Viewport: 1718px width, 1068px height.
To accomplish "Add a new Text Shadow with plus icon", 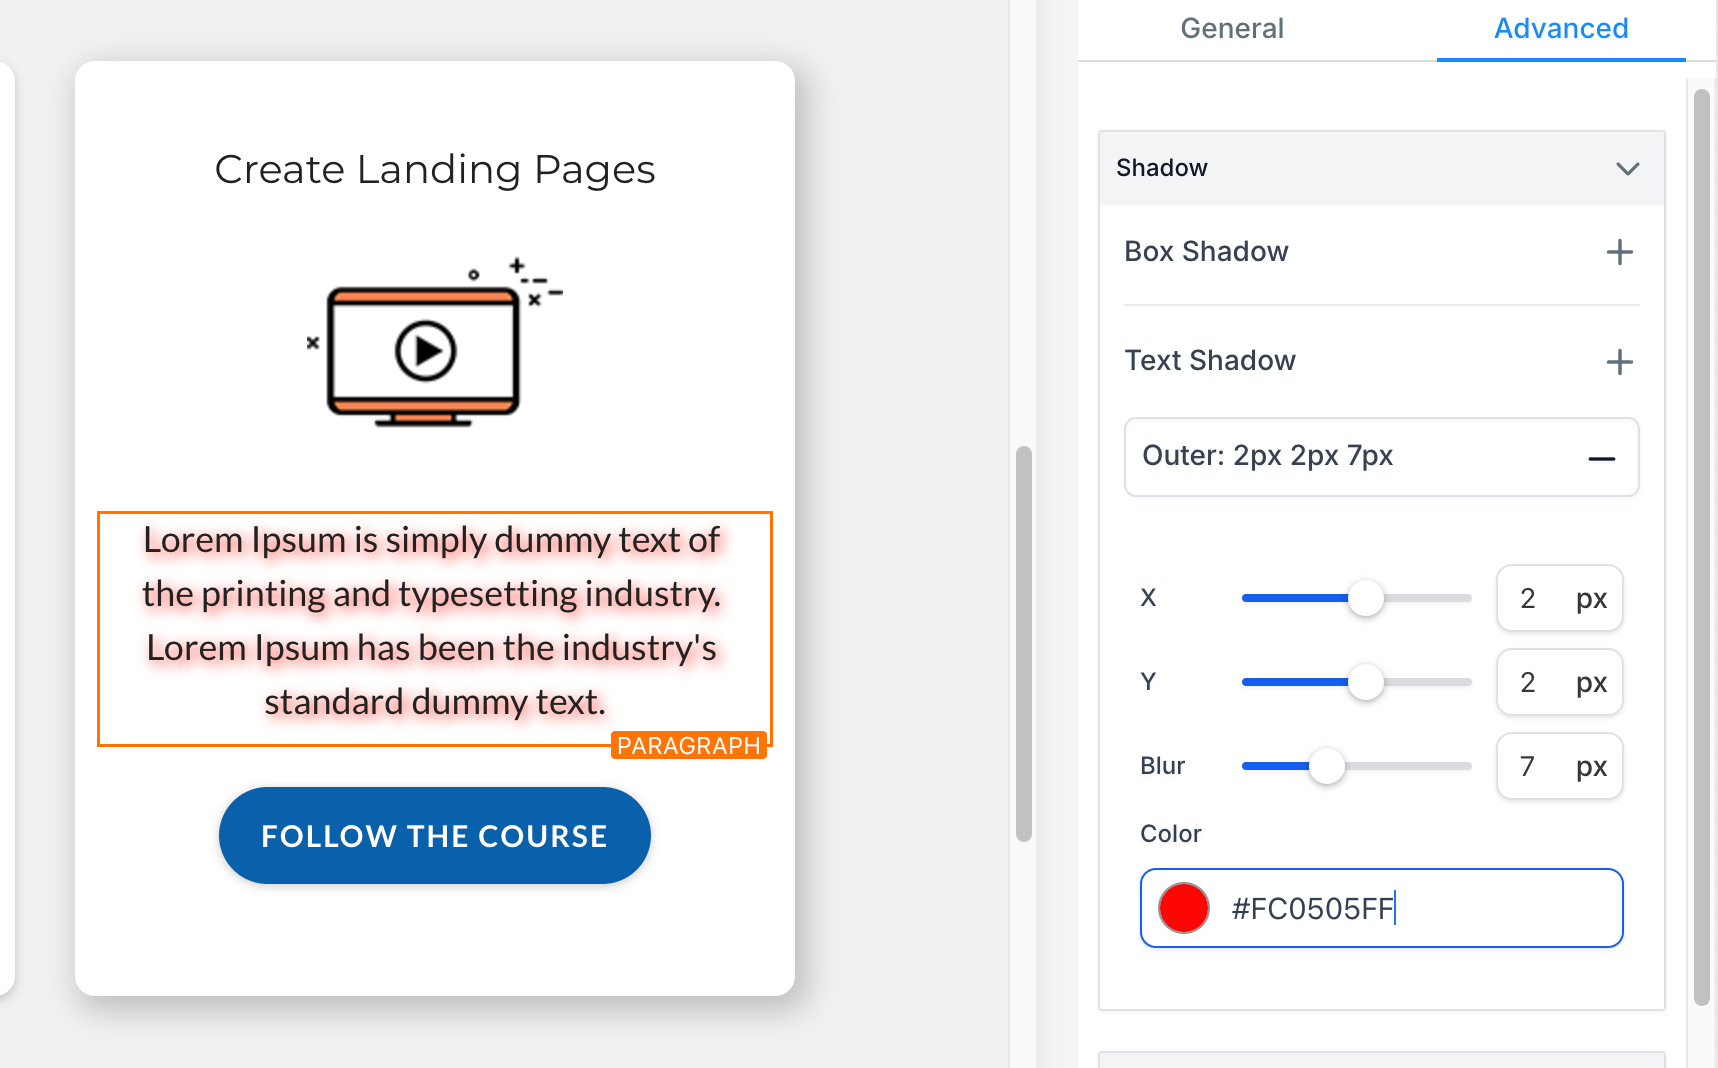I will click(x=1619, y=361).
